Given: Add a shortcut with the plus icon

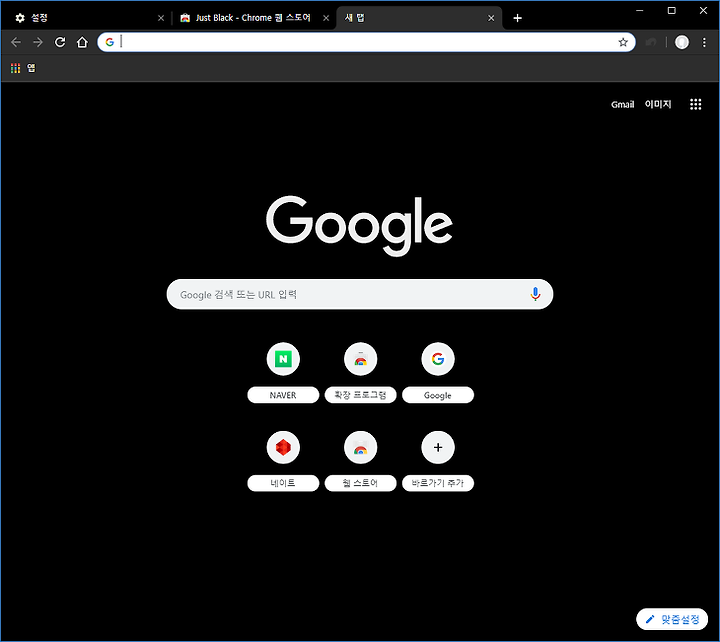Looking at the screenshot, I should pyautogui.click(x=438, y=447).
